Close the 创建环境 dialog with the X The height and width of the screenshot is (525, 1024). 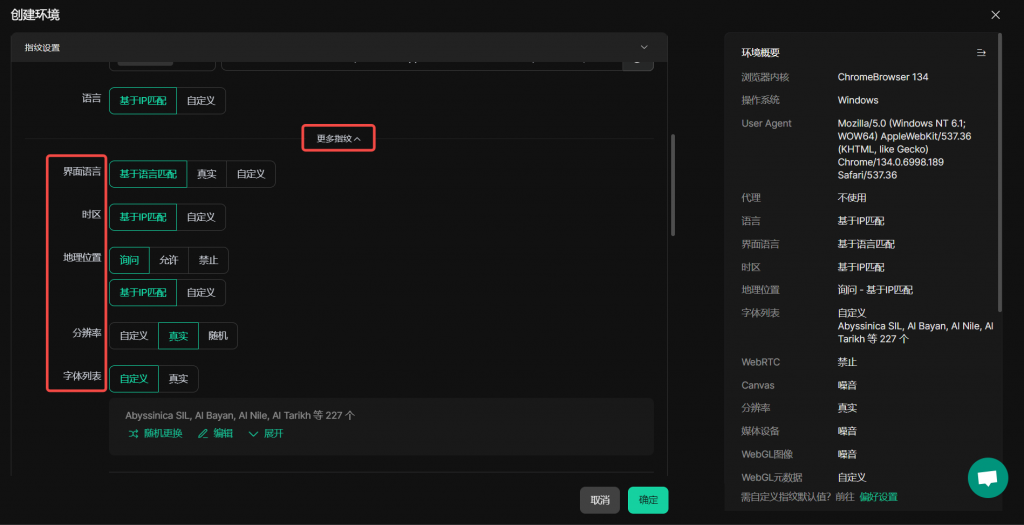(x=995, y=15)
